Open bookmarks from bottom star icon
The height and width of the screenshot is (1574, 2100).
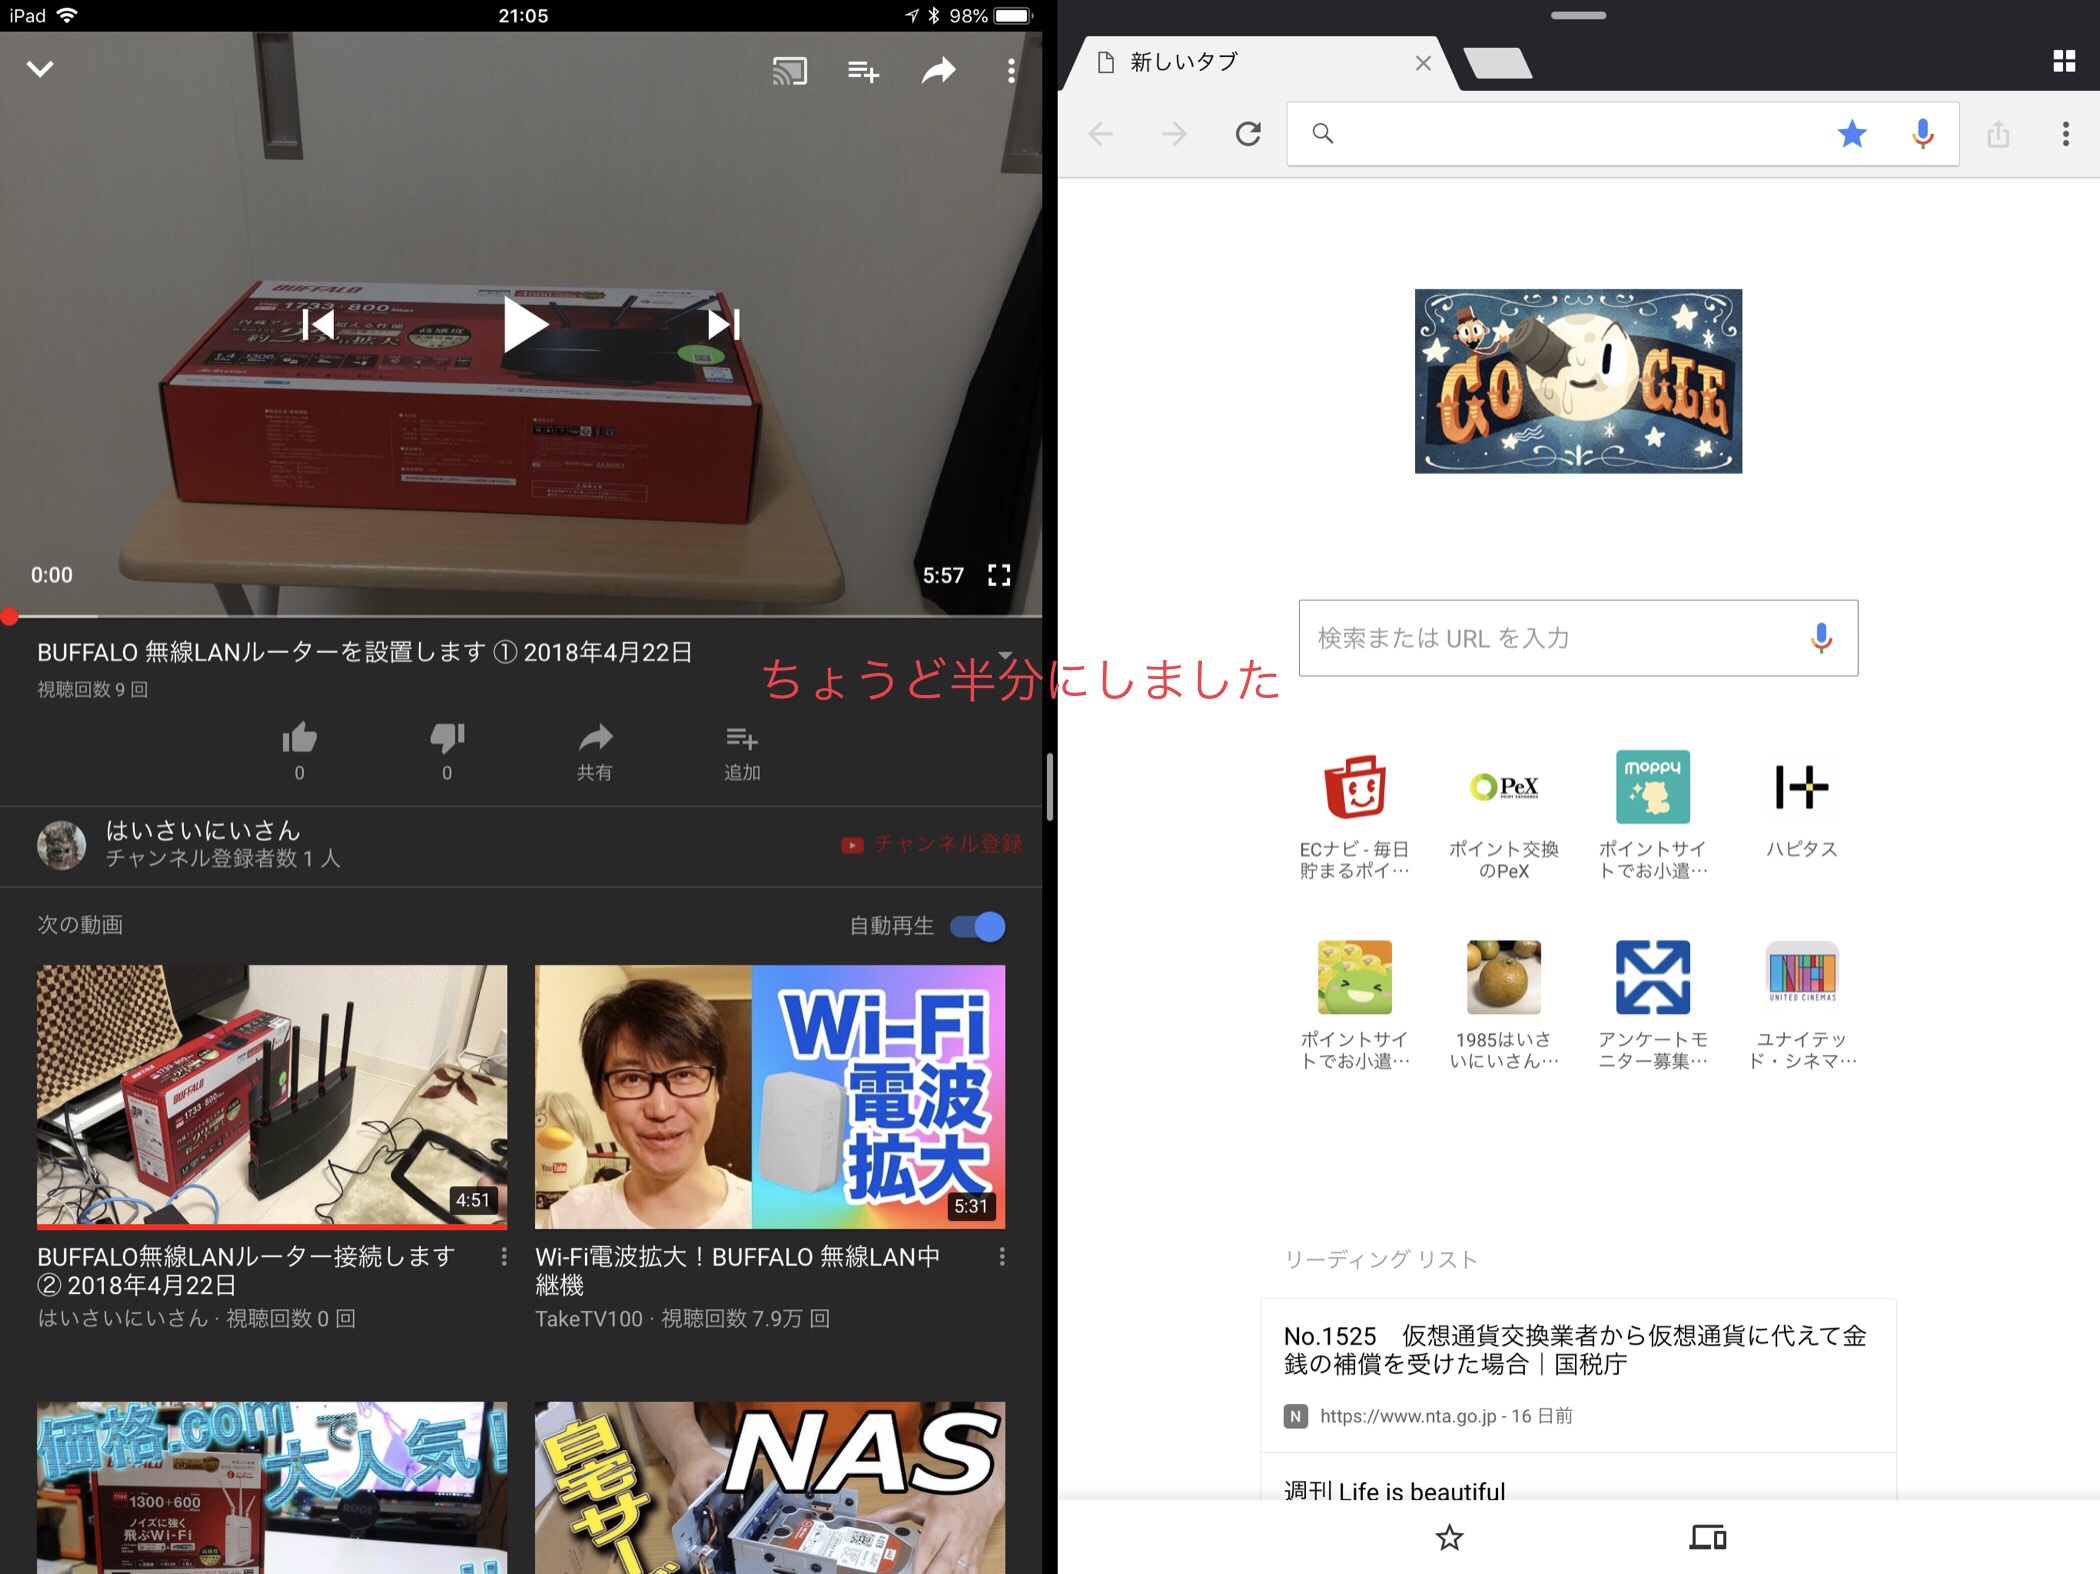click(1449, 1537)
